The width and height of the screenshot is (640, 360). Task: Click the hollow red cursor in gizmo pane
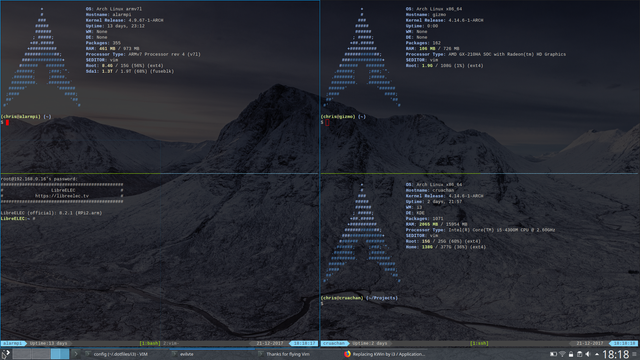327,122
